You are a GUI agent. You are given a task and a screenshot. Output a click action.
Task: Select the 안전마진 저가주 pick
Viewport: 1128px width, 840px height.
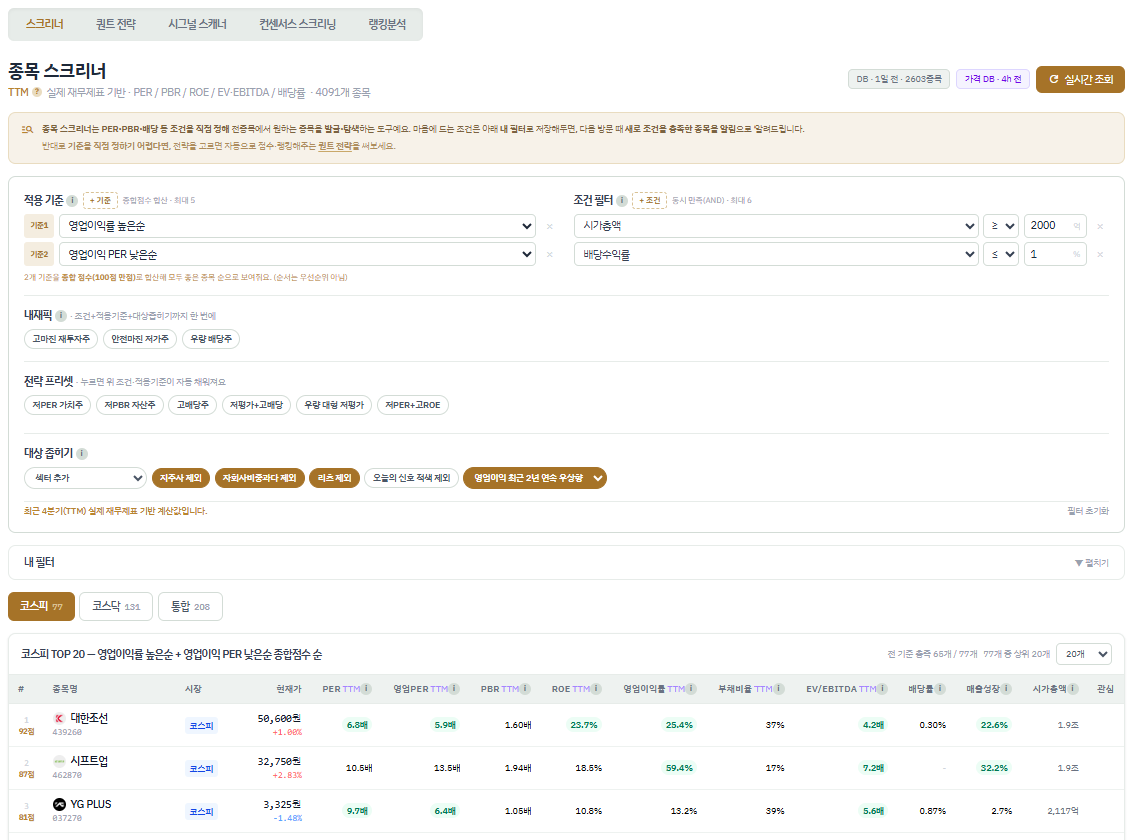[x=140, y=339]
